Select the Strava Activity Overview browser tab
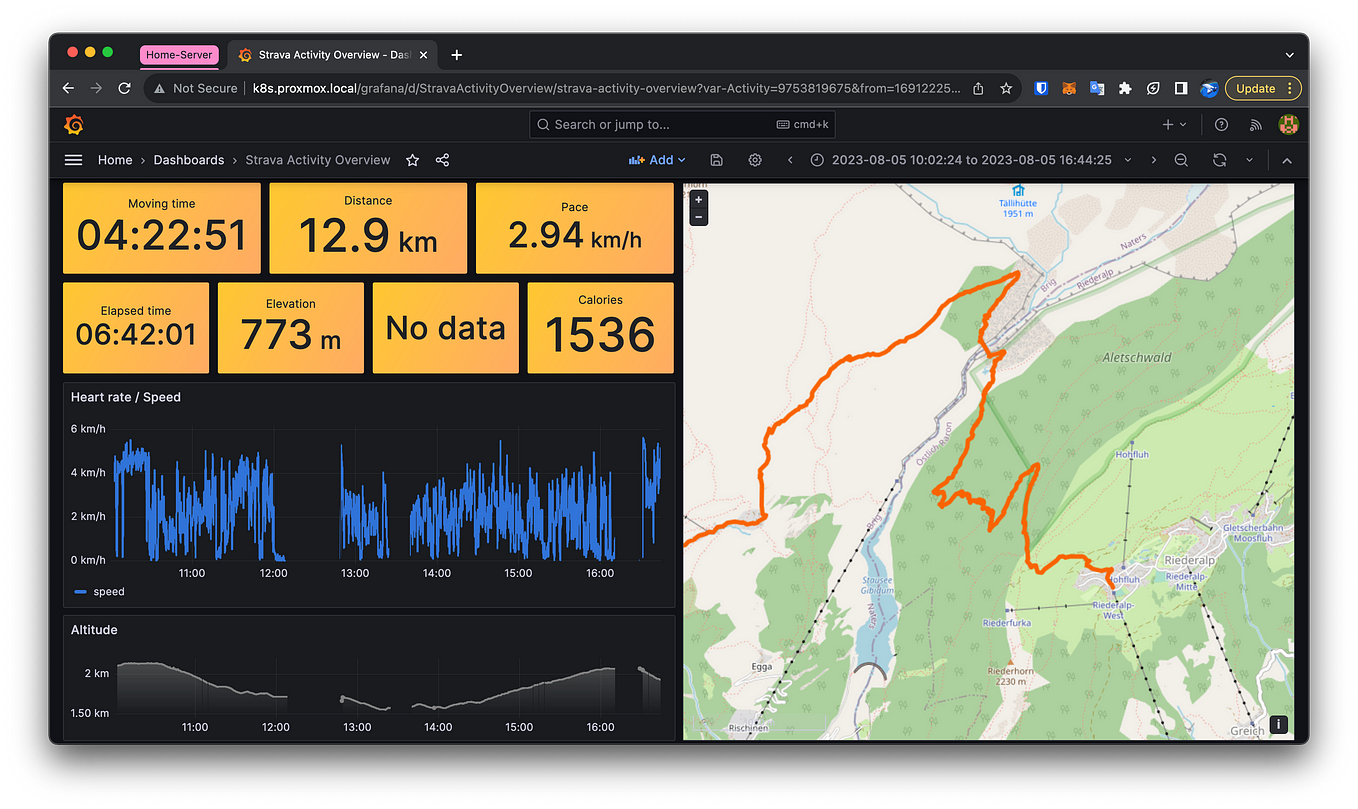The width and height of the screenshot is (1358, 809). click(x=333, y=55)
